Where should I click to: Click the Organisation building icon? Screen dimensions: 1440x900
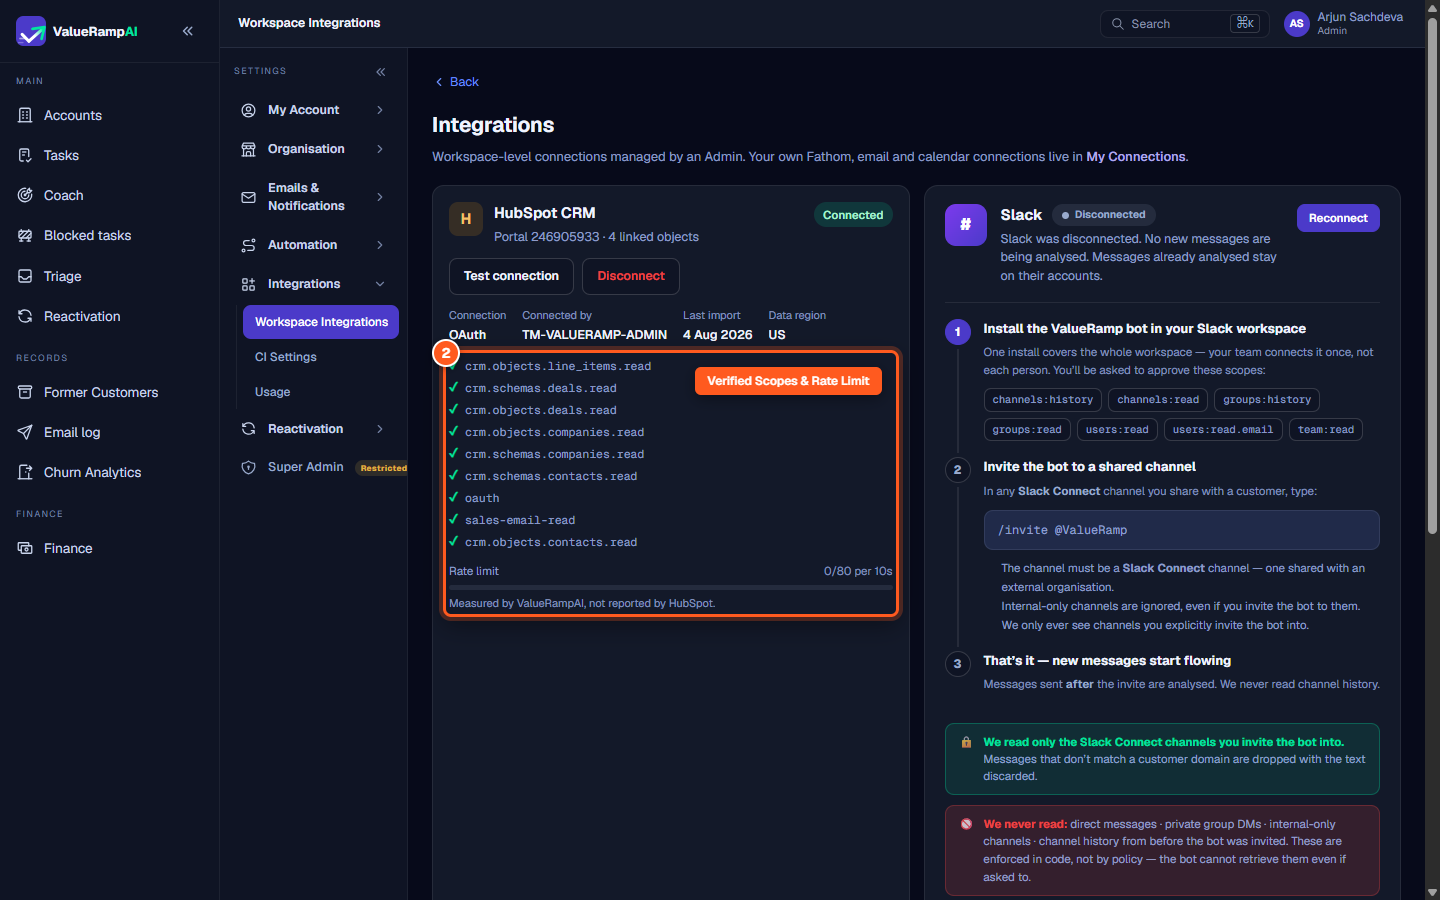point(248,149)
